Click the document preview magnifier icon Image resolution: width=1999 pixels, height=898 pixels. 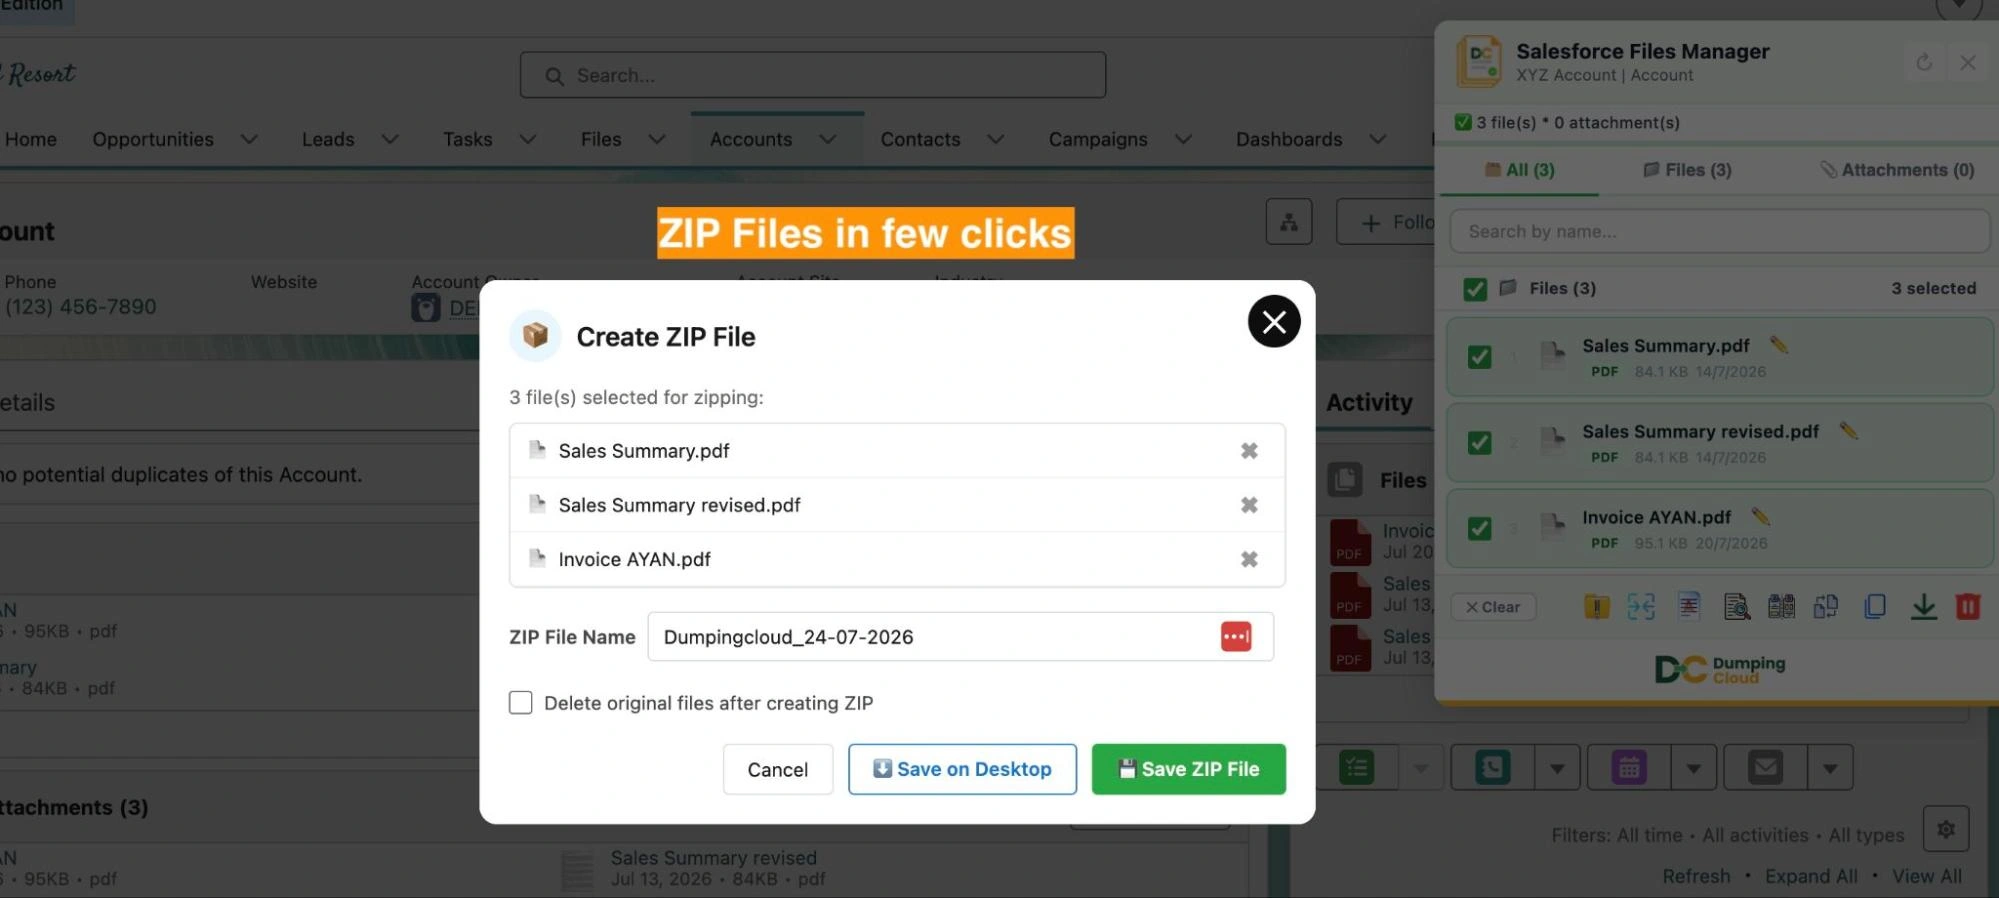1737,606
